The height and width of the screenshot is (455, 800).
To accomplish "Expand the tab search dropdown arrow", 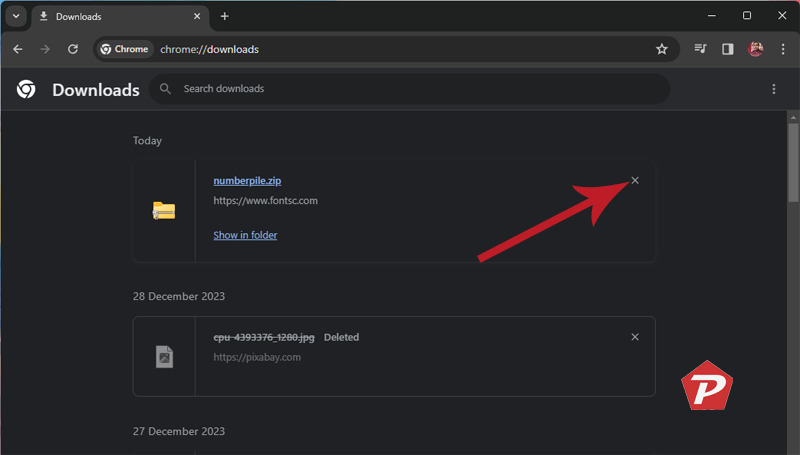I will click(17, 16).
